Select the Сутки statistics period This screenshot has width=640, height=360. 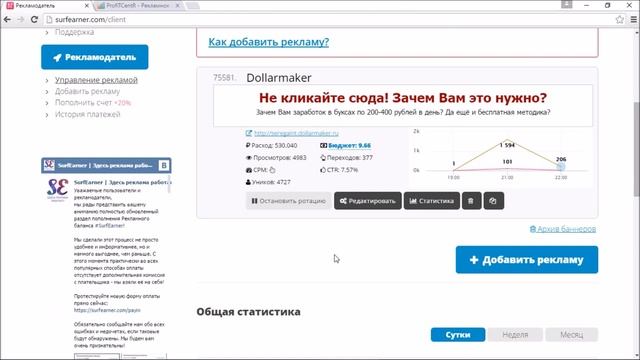point(458,335)
